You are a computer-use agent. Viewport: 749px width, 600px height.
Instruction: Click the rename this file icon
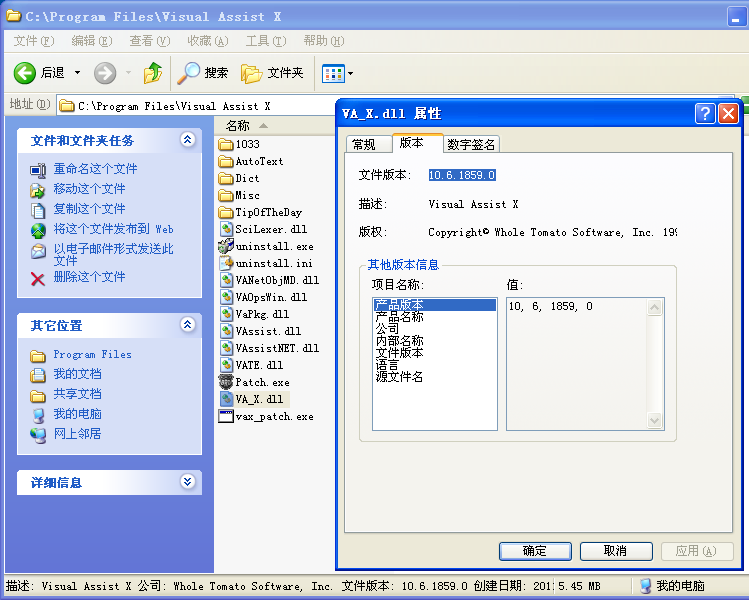[38, 170]
